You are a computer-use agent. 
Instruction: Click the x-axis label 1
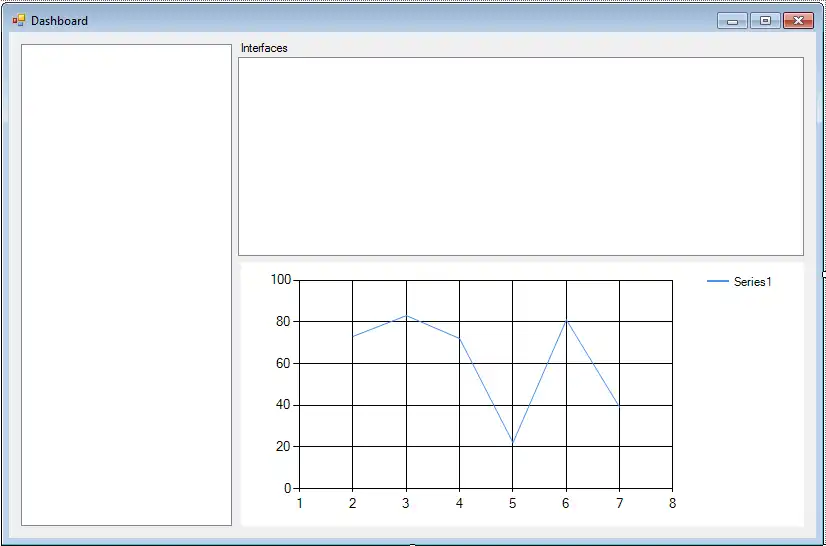coord(300,504)
